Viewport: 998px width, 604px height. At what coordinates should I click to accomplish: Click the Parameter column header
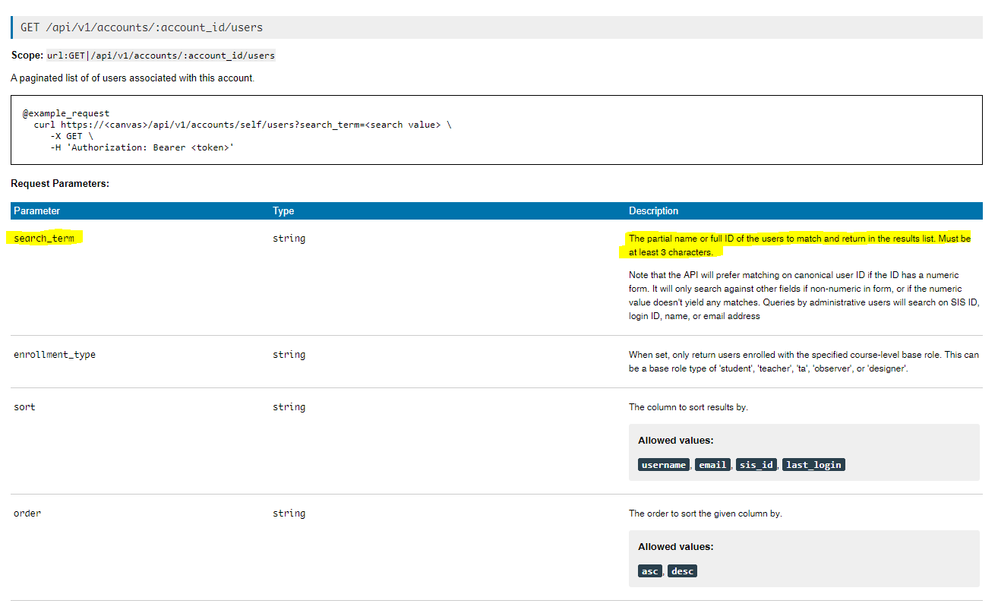pos(37,211)
